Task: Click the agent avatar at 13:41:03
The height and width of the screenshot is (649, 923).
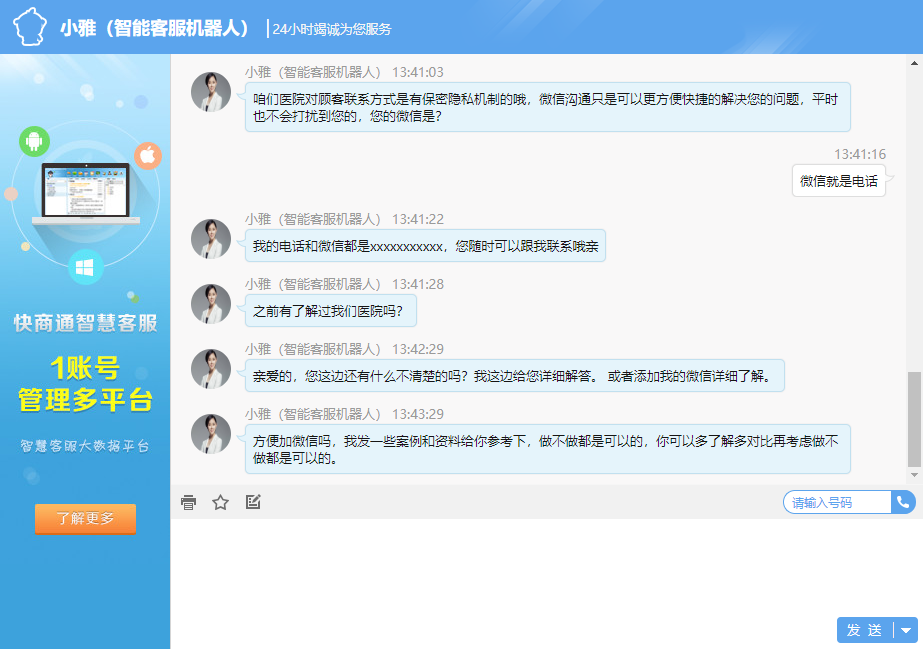Action: coord(211,92)
